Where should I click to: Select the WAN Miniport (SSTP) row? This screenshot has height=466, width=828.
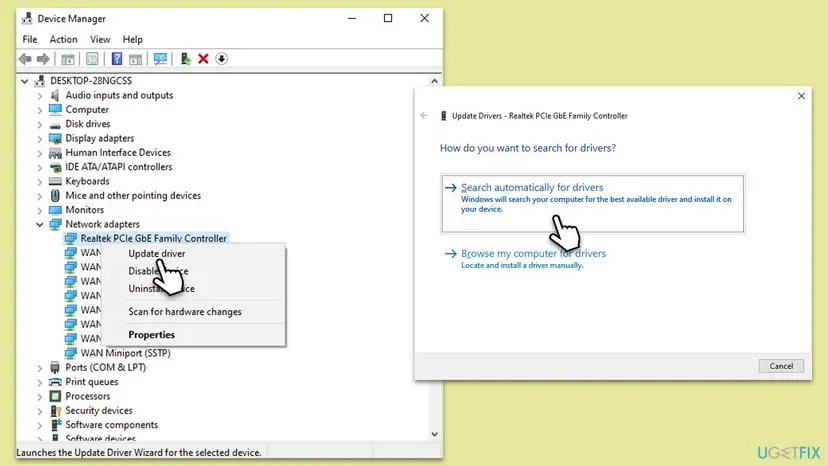click(x=125, y=353)
